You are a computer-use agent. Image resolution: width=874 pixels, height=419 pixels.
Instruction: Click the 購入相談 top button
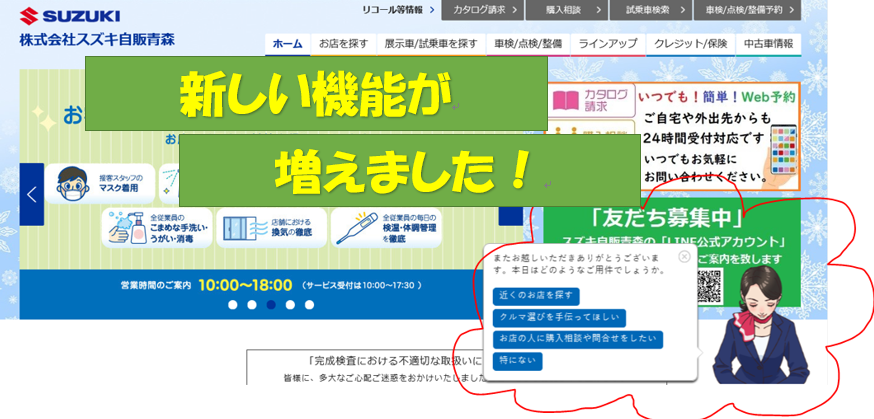pos(566,10)
